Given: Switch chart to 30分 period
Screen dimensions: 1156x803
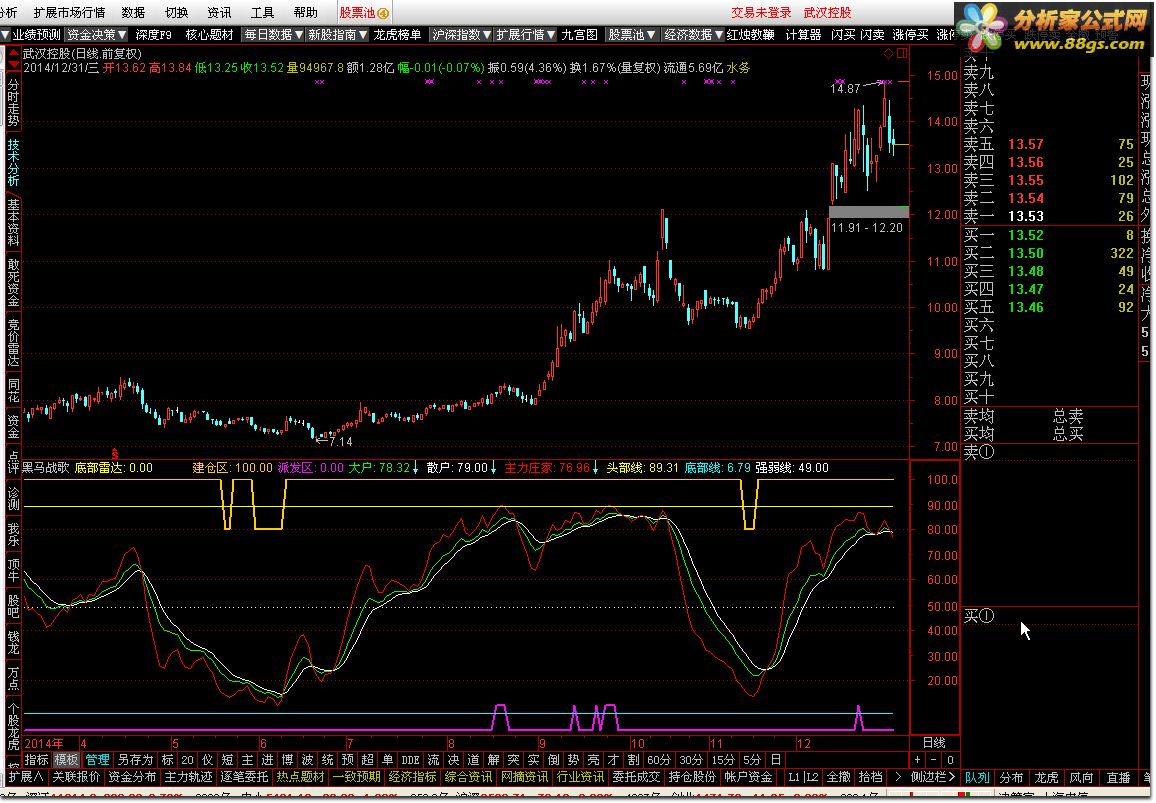Looking at the screenshot, I should coord(691,759).
